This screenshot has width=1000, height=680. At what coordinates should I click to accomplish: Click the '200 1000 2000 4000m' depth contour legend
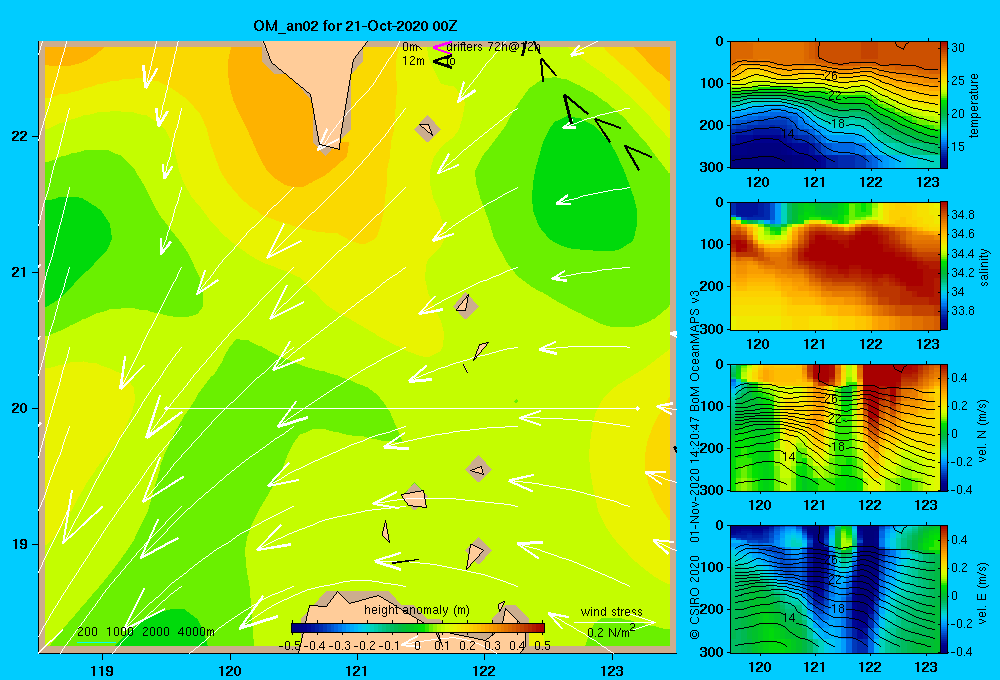tap(146, 632)
